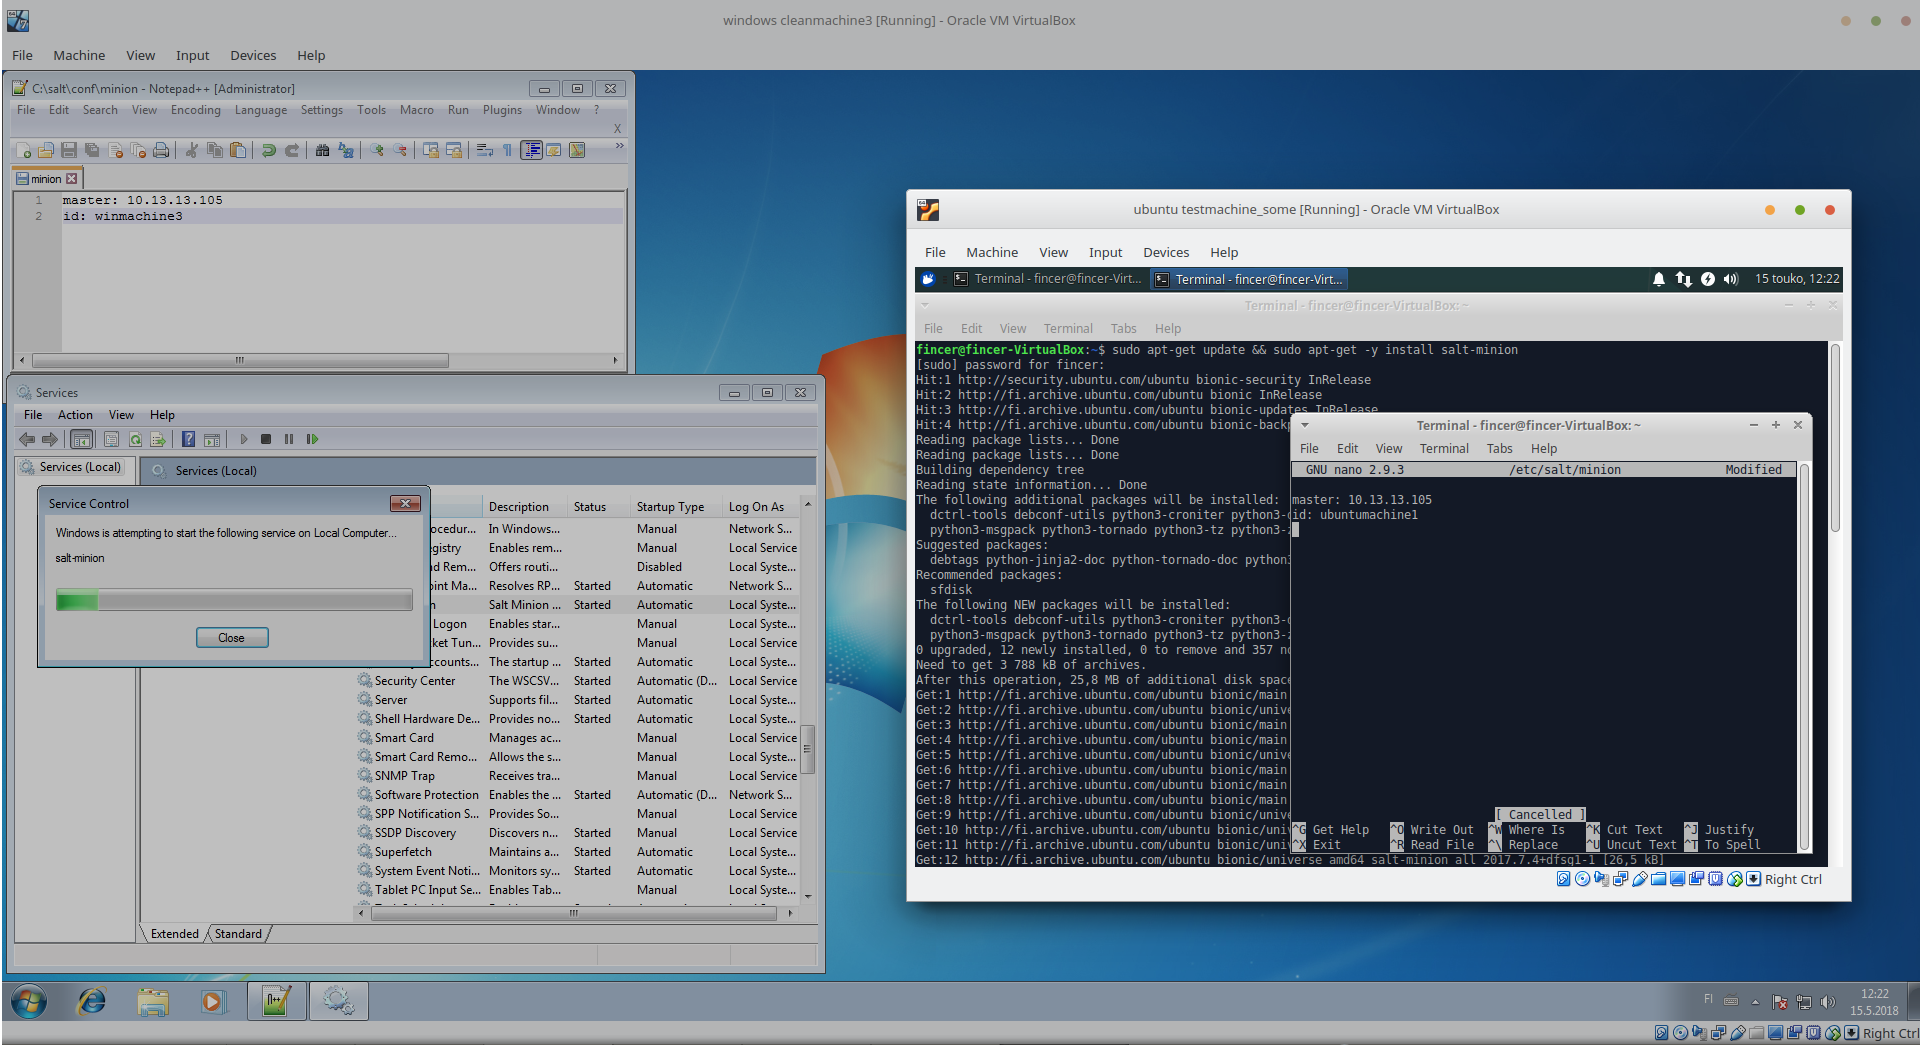Open Find via binoculars icon in Notepad++

click(322, 150)
